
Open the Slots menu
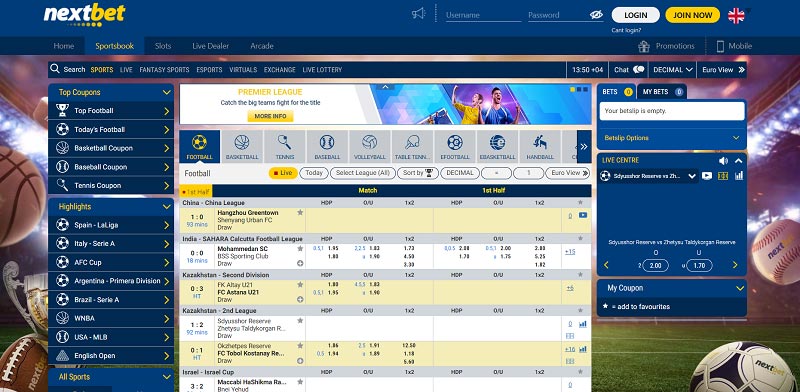pos(163,46)
